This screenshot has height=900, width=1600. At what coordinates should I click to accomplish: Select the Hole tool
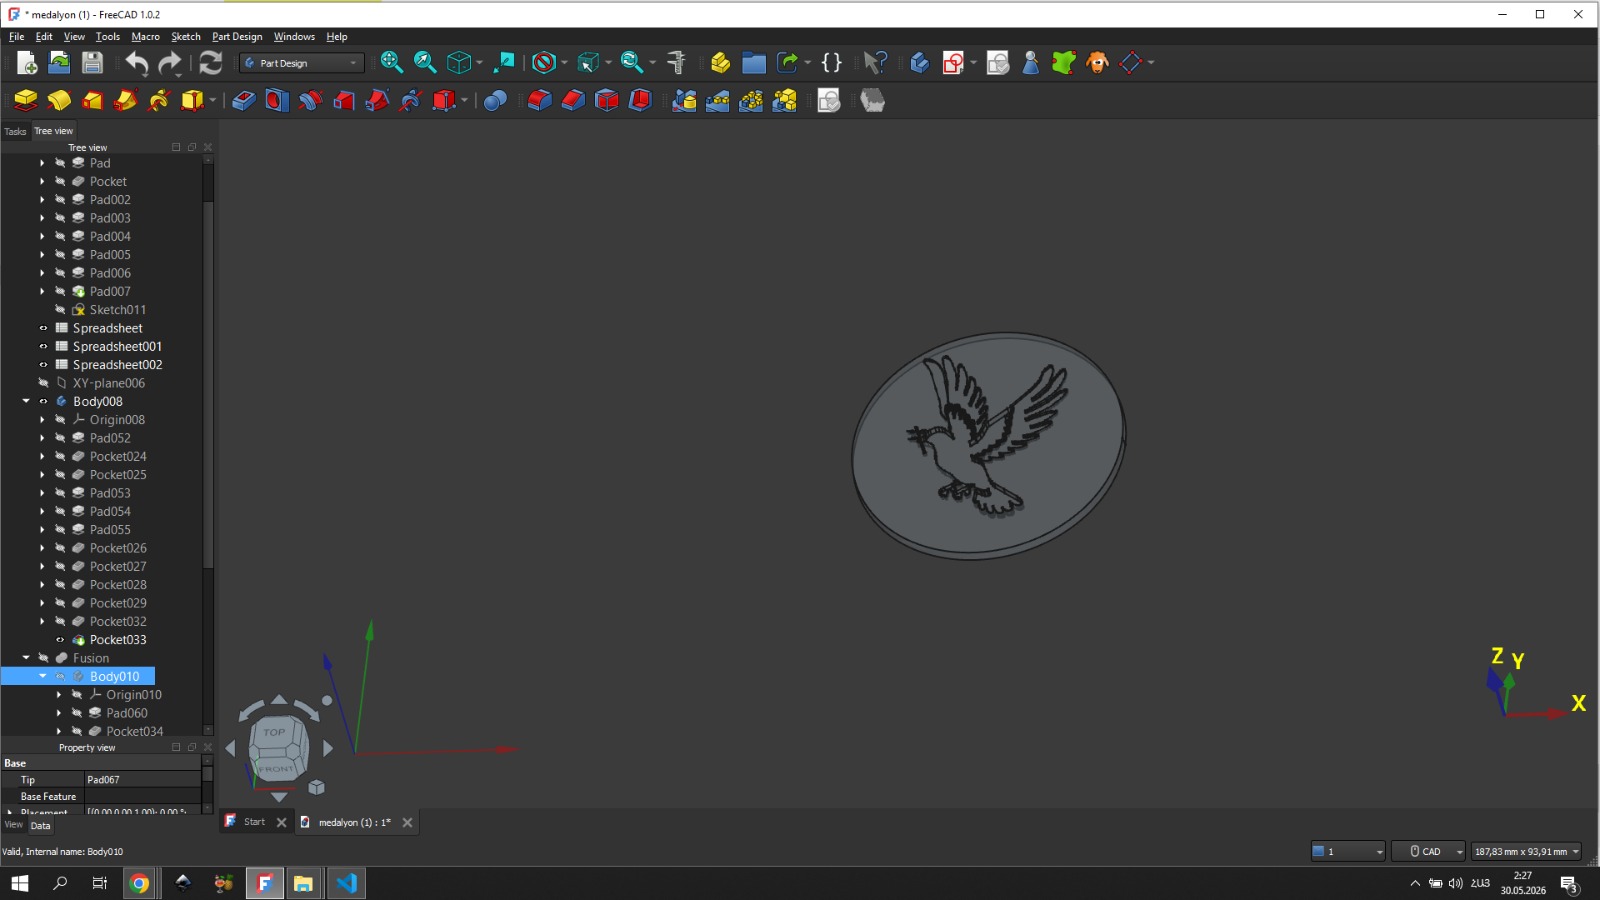tap(277, 100)
